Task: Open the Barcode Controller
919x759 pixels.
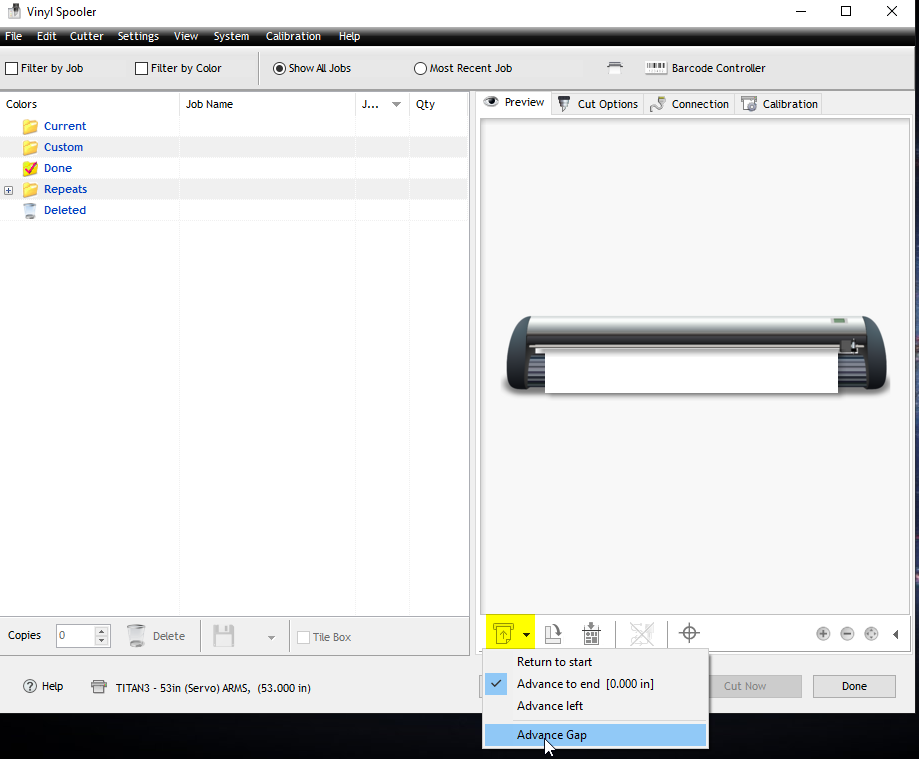Action: click(706, 68)
